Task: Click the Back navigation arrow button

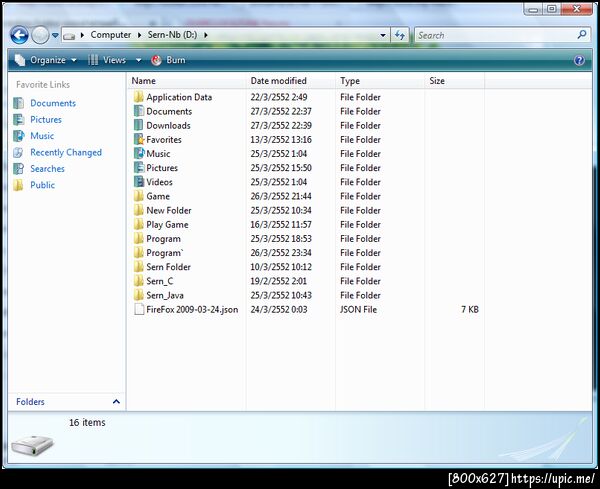Action: [x=19, y=35]
